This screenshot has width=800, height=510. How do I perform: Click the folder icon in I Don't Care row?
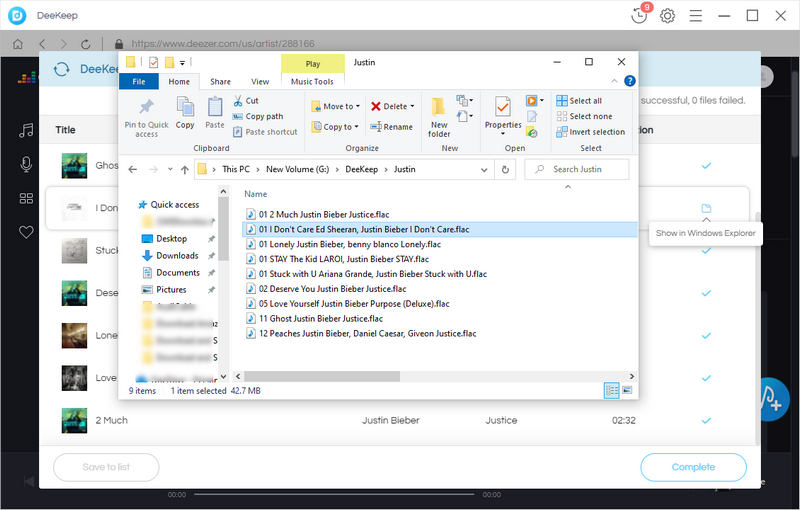point(706,208)
